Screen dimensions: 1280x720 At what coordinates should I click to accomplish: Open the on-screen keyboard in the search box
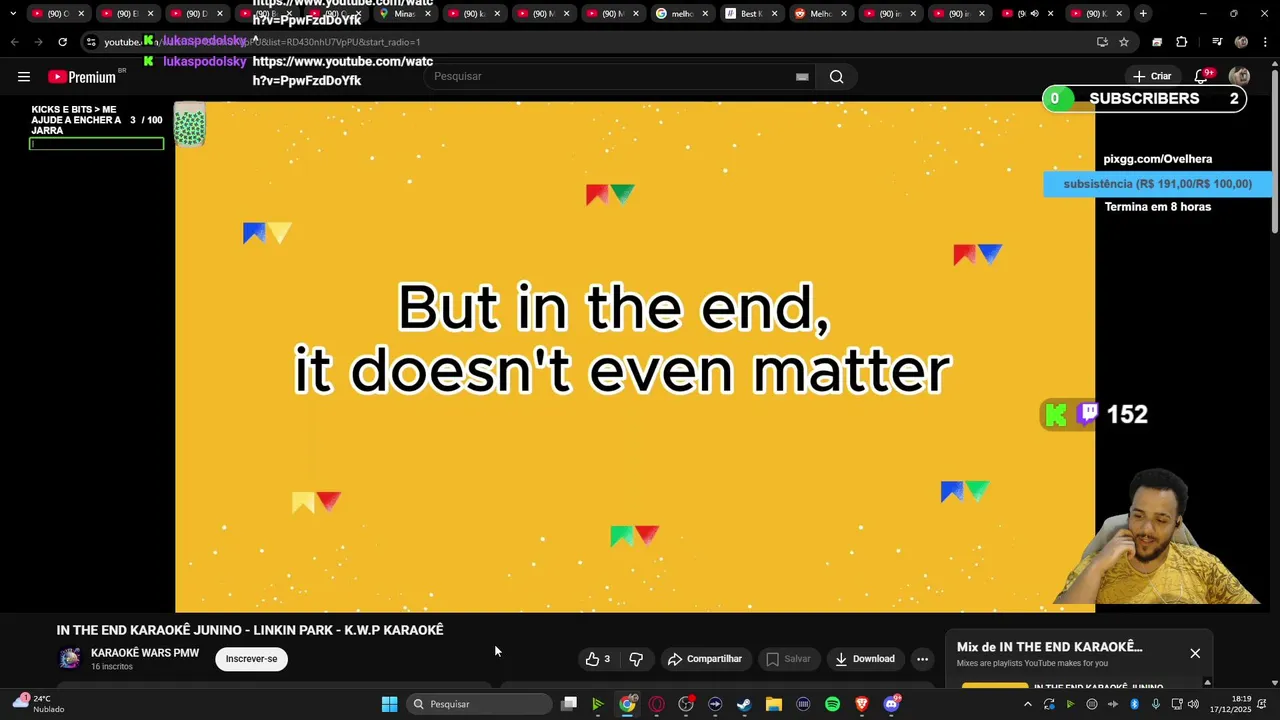pos(802,77)
